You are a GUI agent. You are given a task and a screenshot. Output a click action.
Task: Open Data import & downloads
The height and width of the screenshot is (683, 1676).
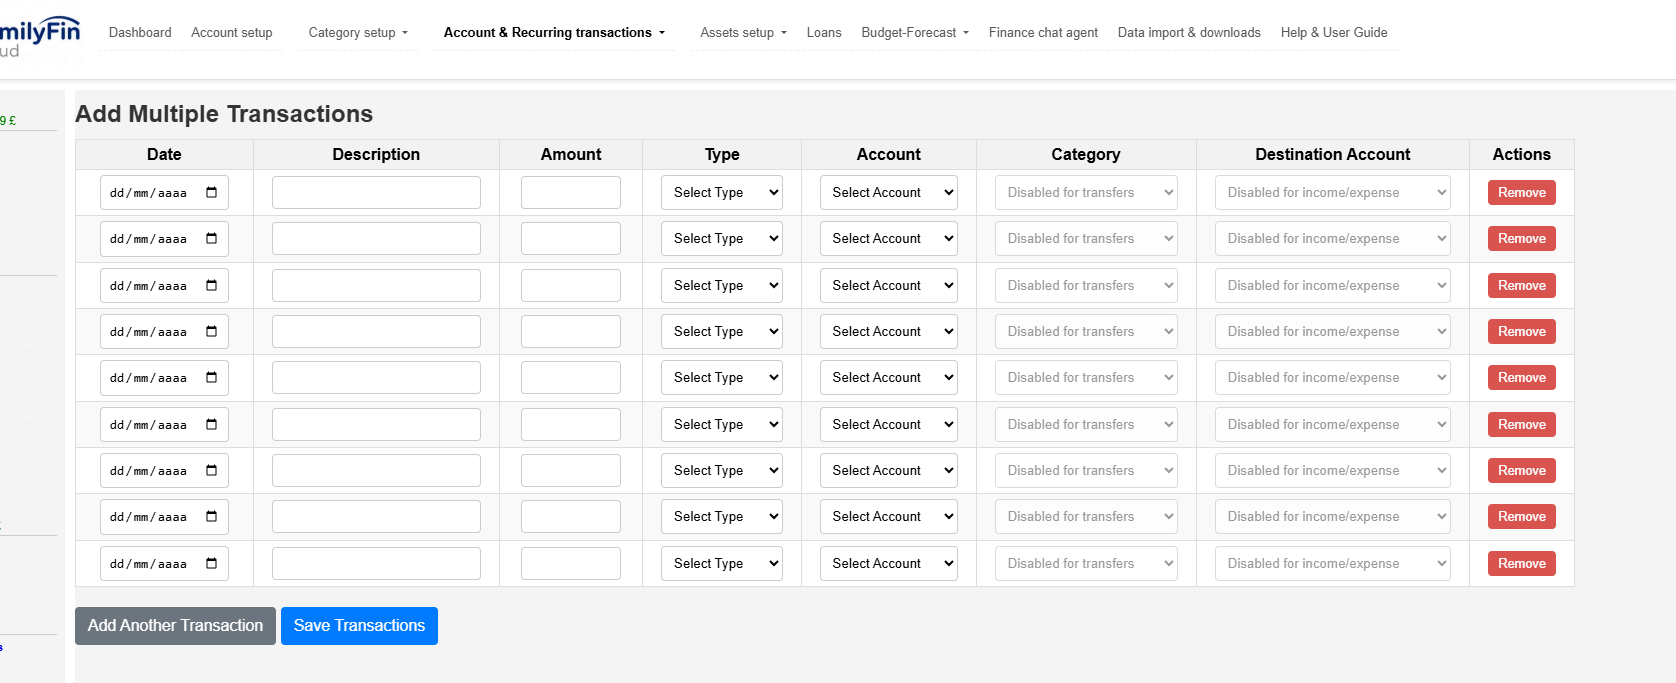point(1189,32)
